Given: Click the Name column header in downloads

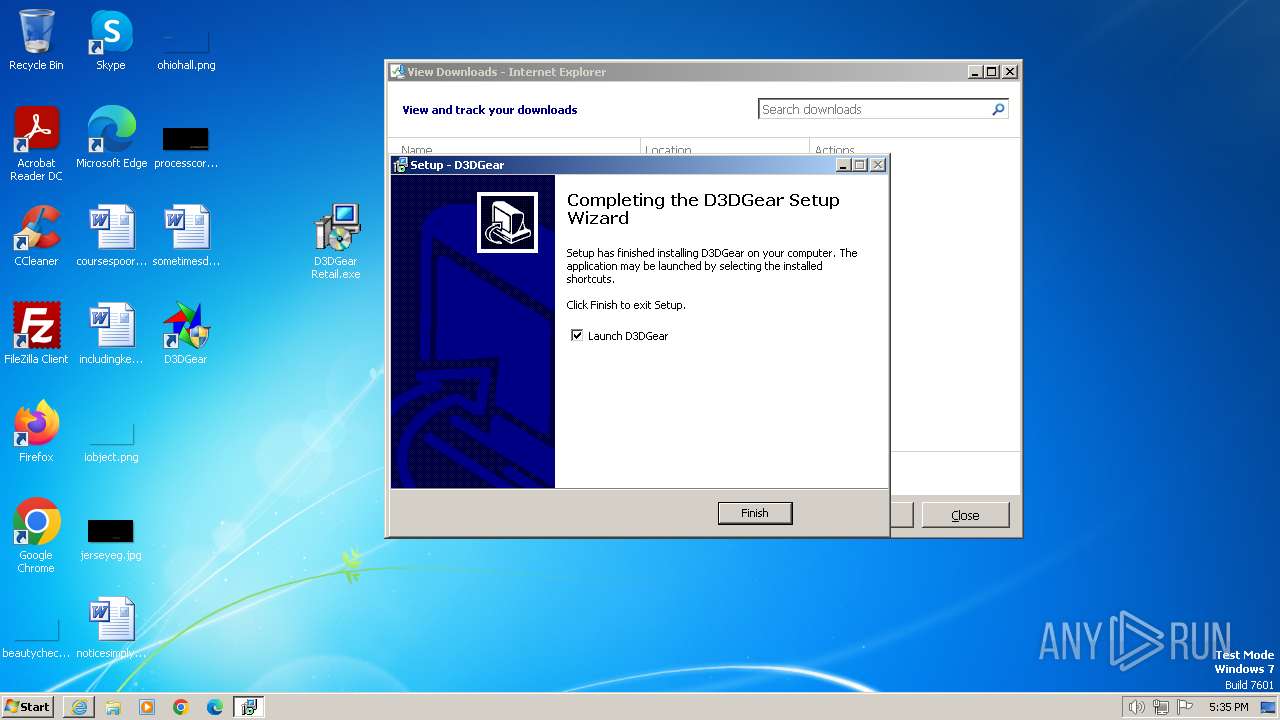Looking at the screenshot, I should click(514, 149).
